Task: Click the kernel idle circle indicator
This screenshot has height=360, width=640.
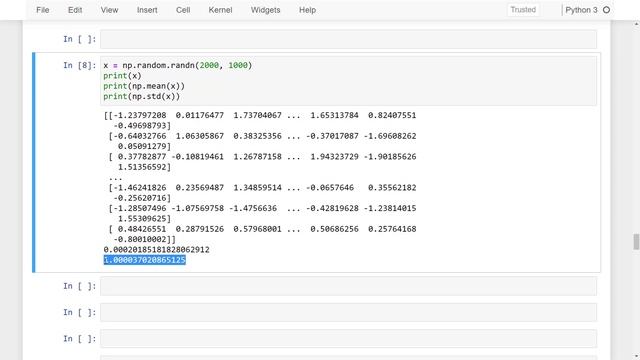Action: click(607, 10)
